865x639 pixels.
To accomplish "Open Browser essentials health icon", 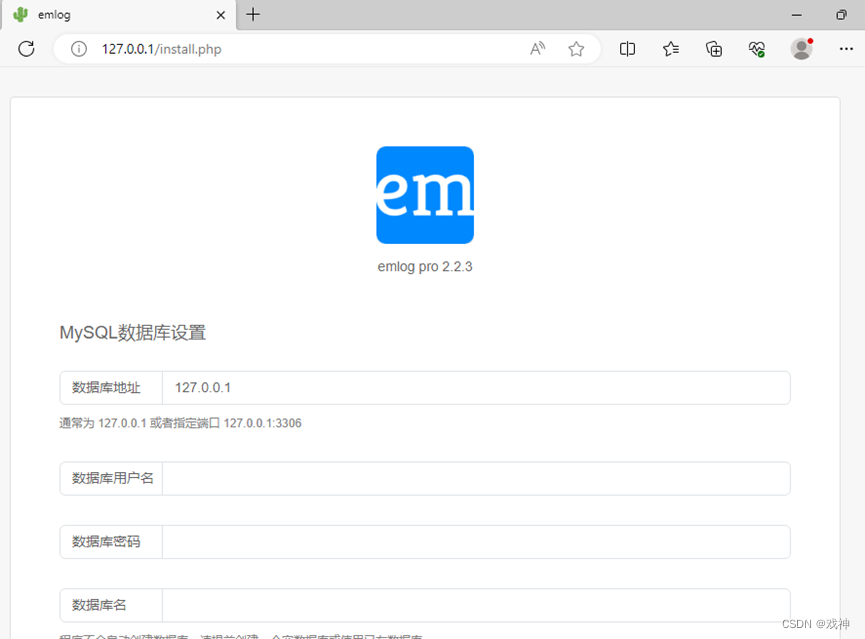I will (757, 48).
